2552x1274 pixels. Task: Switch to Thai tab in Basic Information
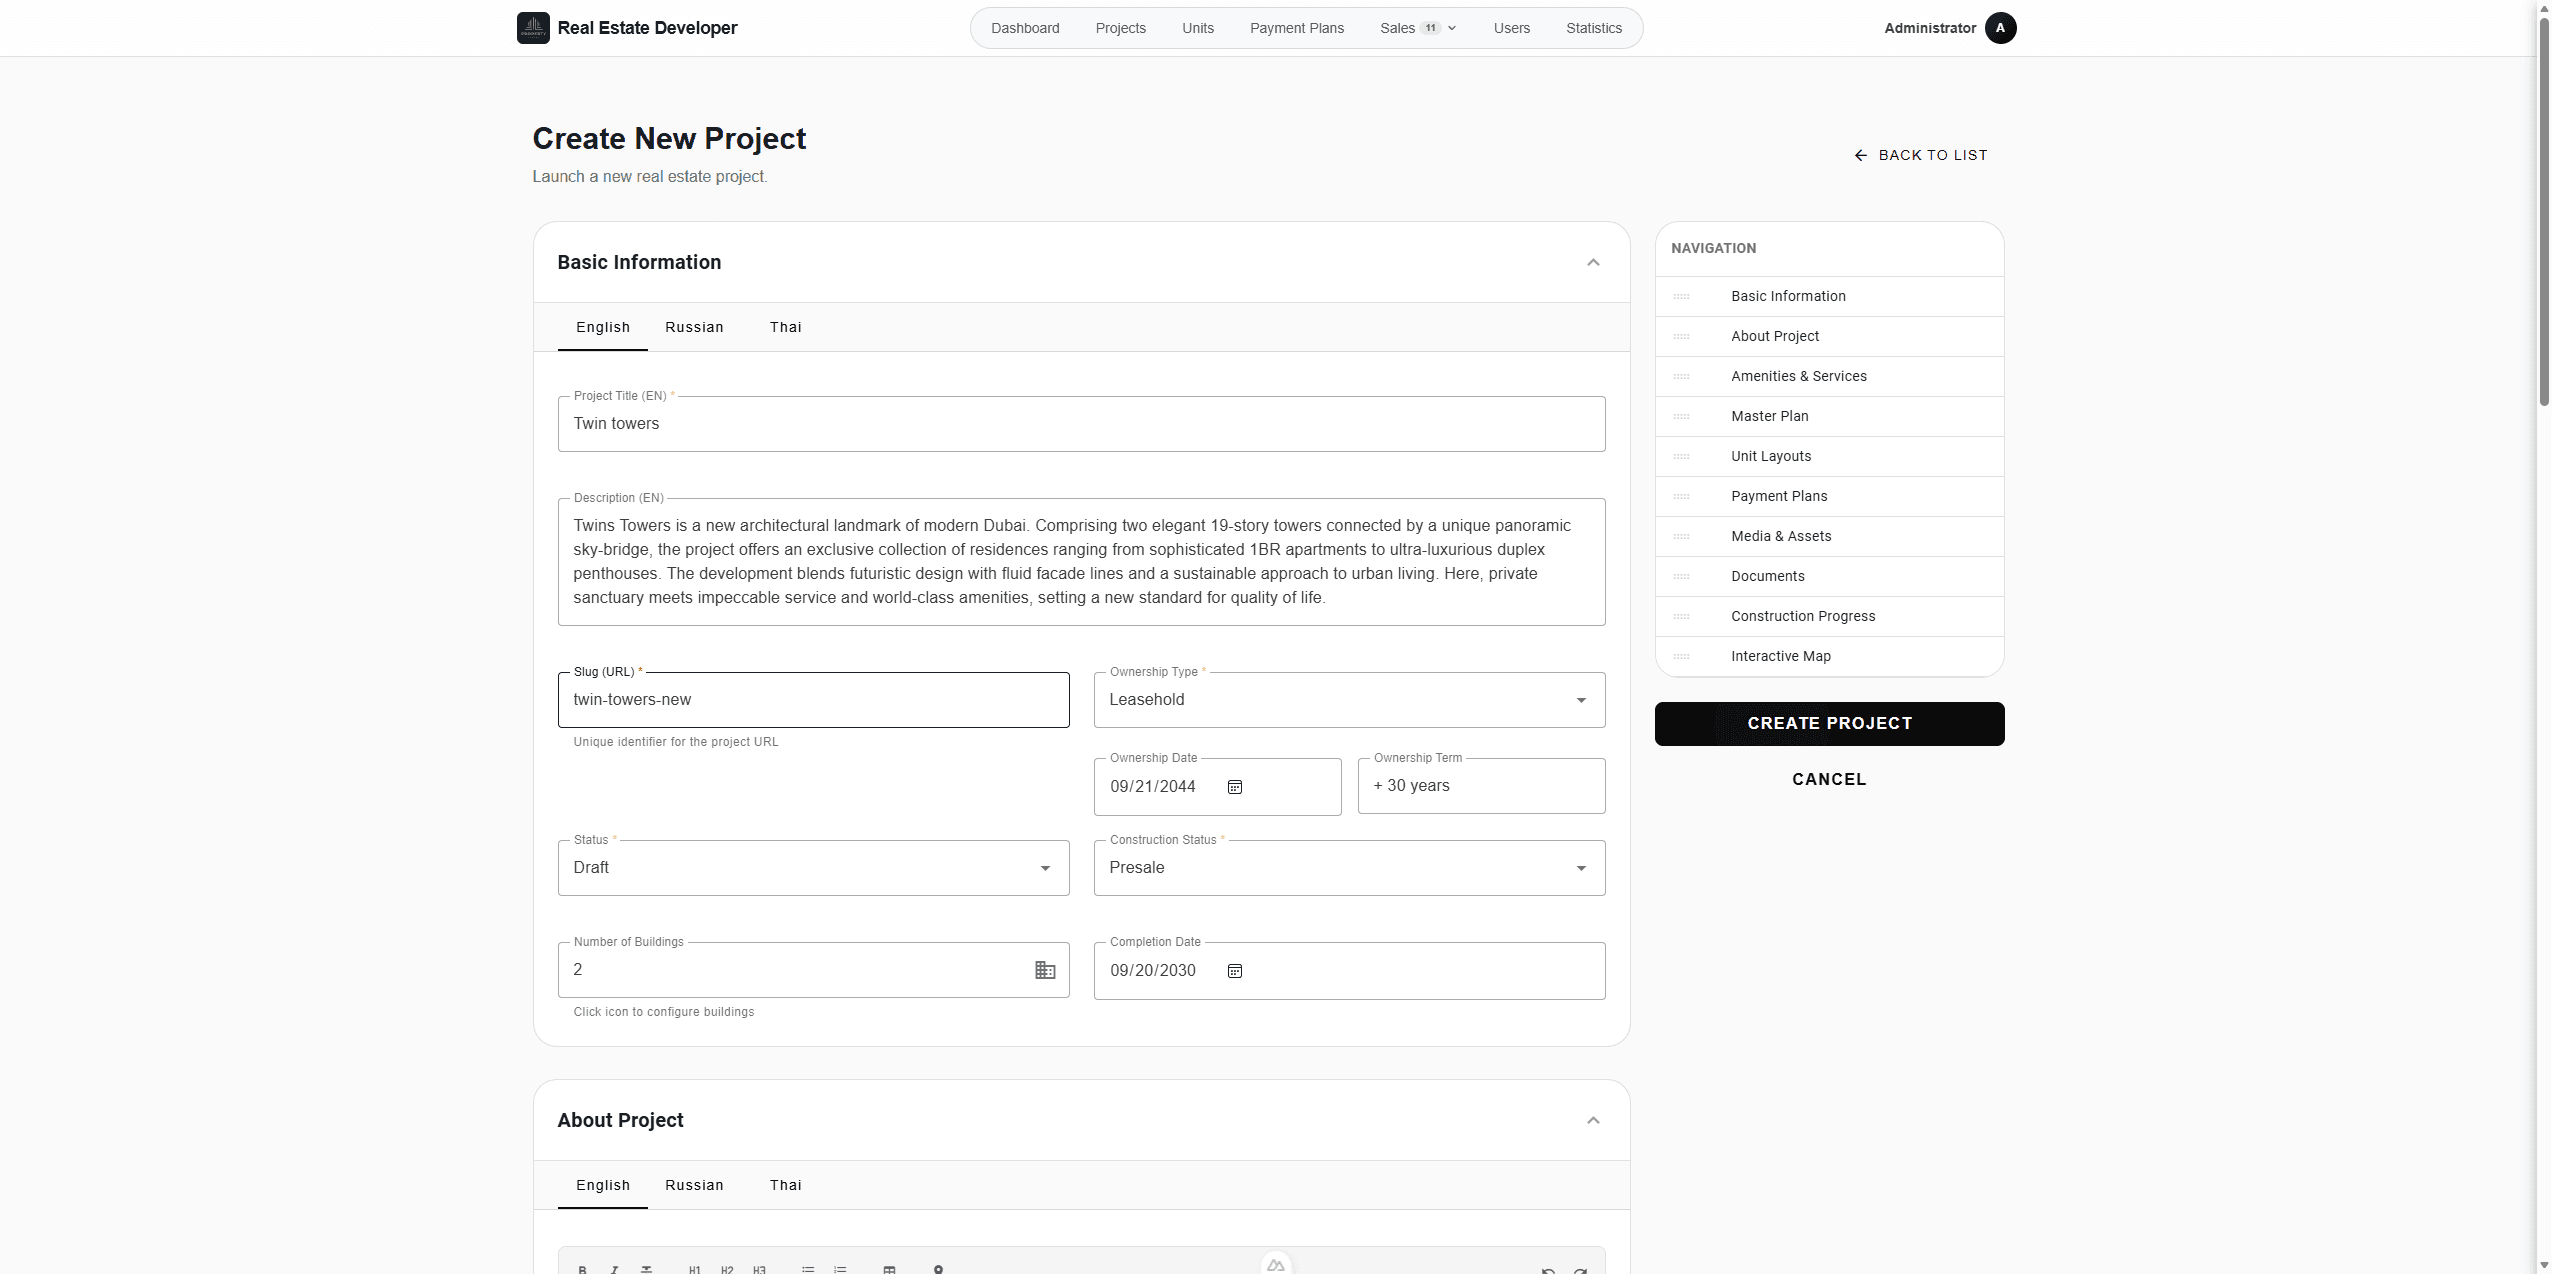pyautogui.click(x=786, y=327)
